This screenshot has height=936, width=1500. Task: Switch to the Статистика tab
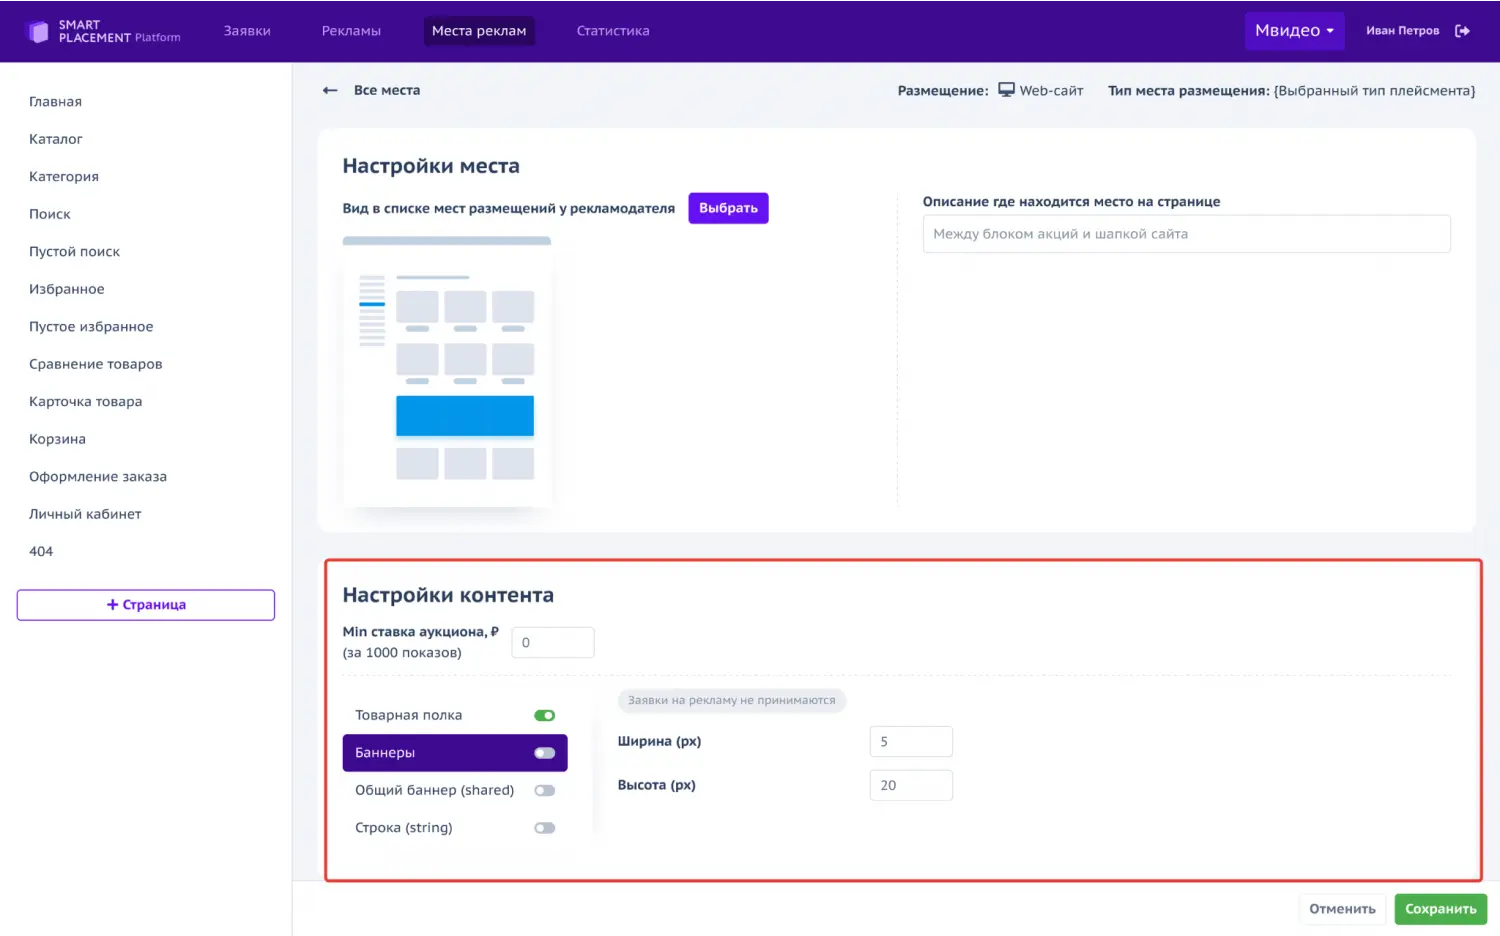click(612, 31)
